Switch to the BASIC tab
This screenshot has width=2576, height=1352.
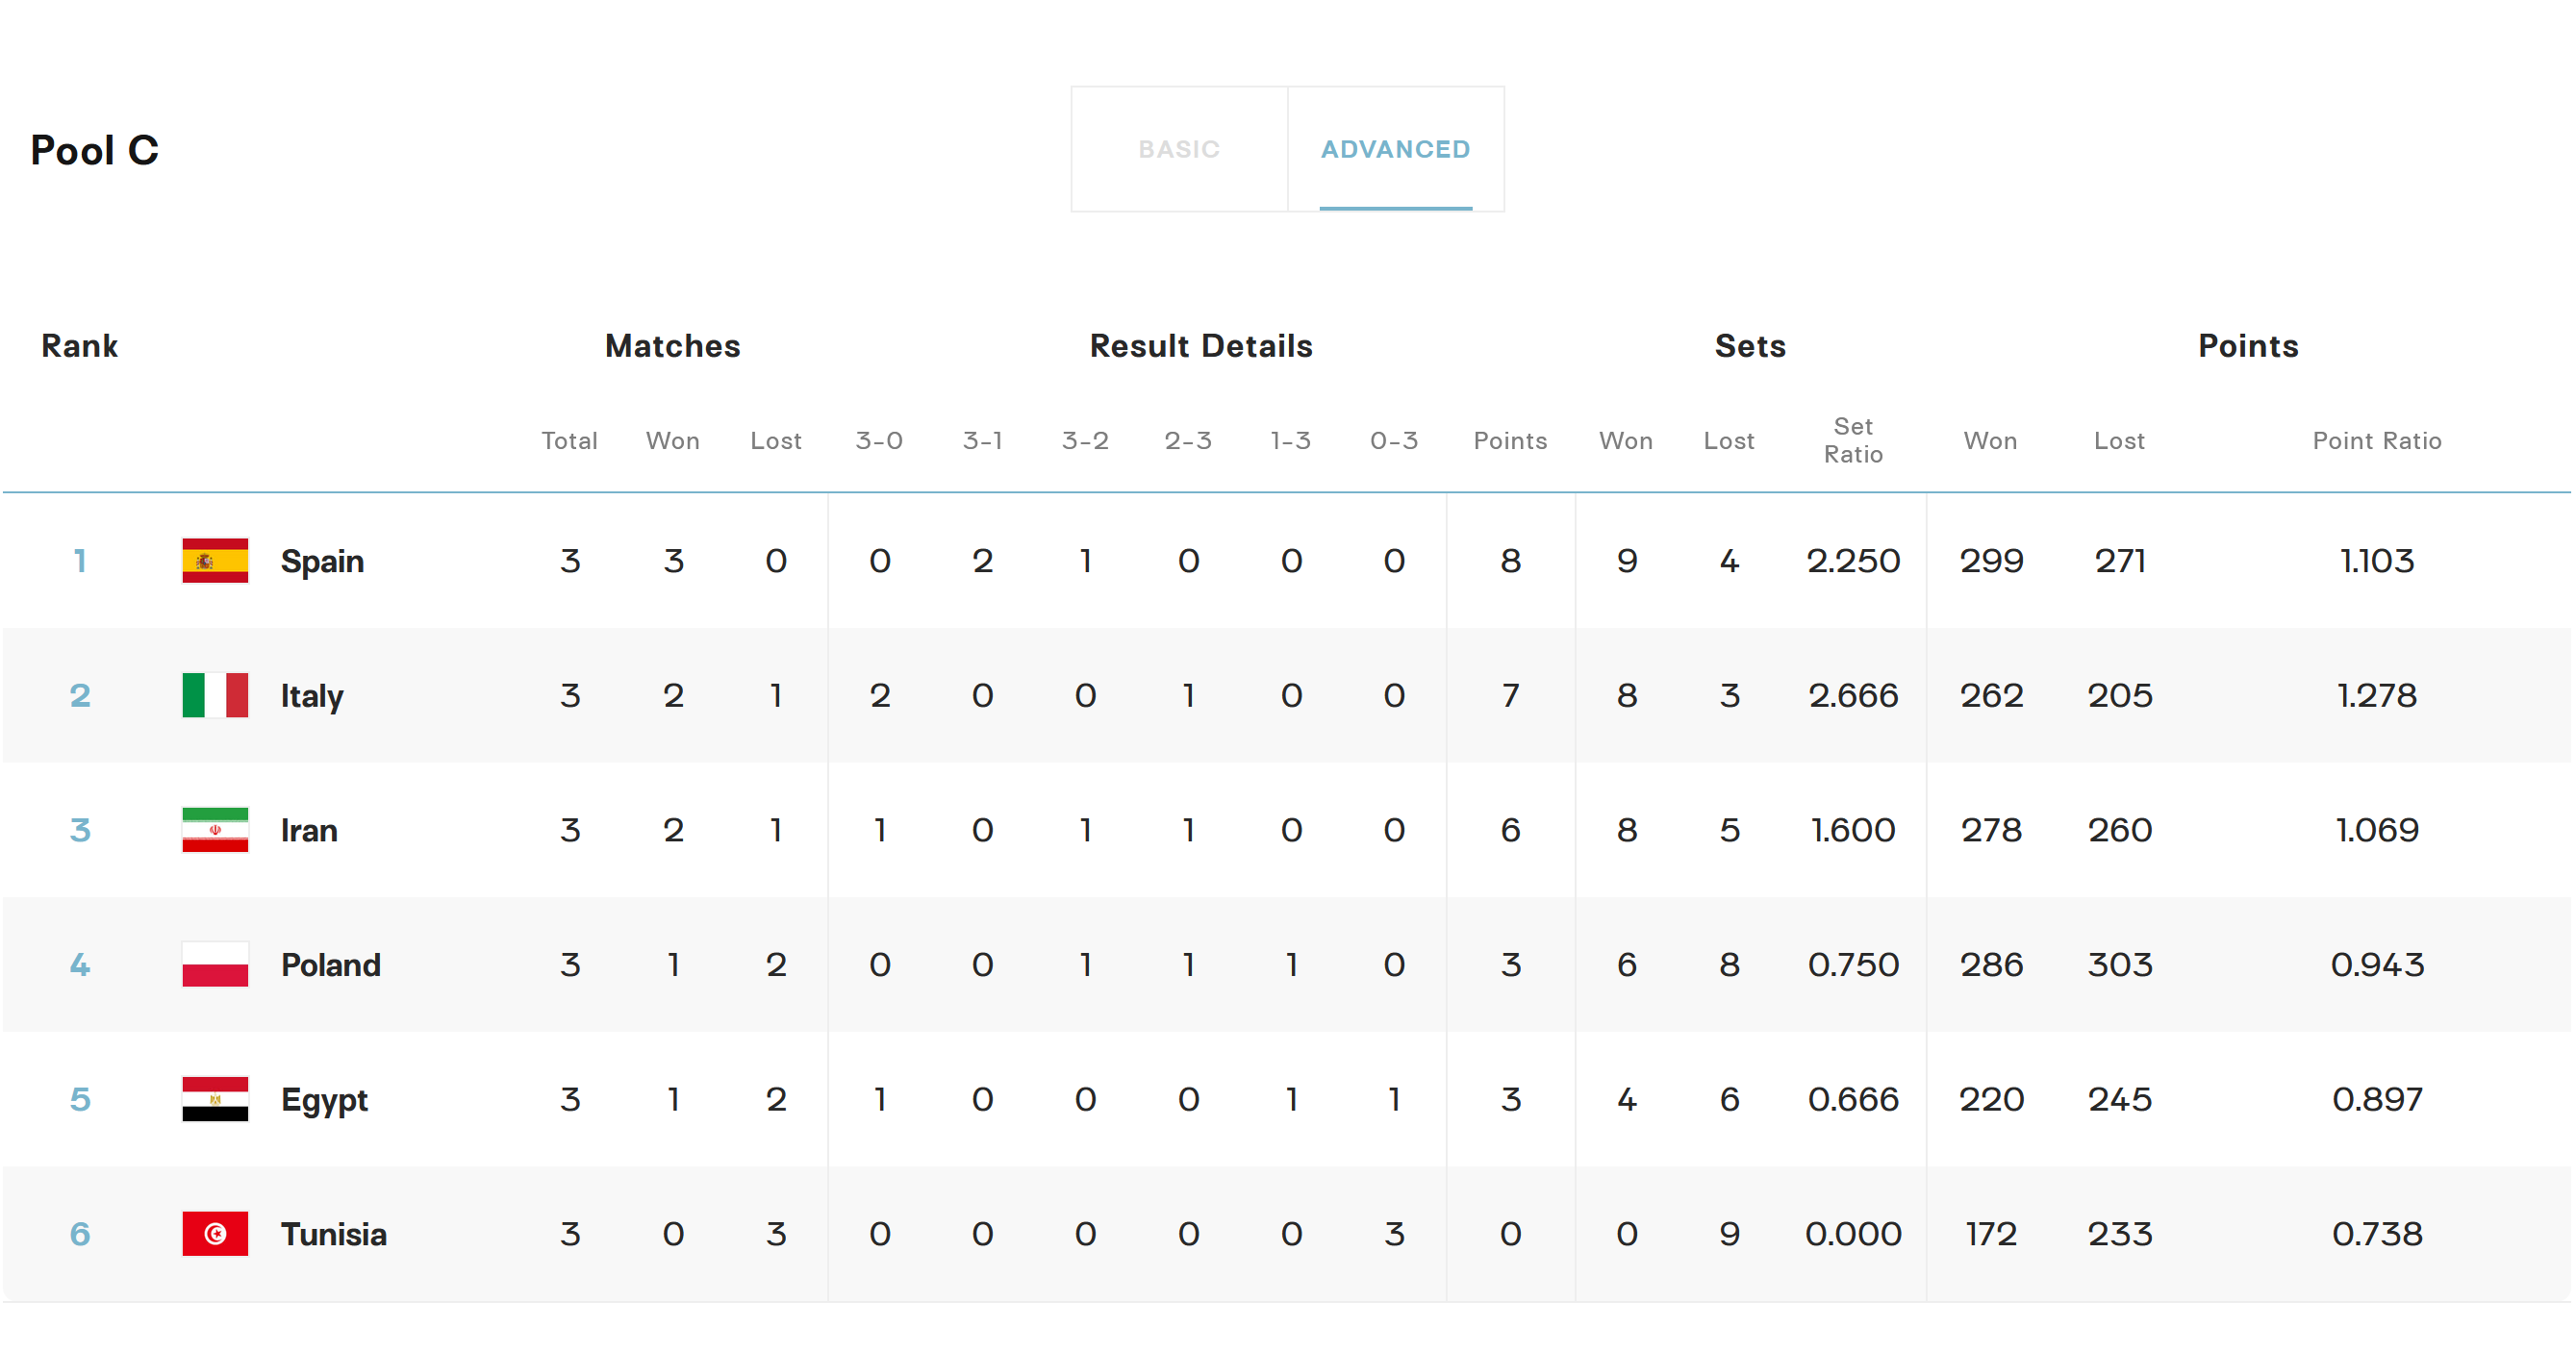coord(1179,149)
